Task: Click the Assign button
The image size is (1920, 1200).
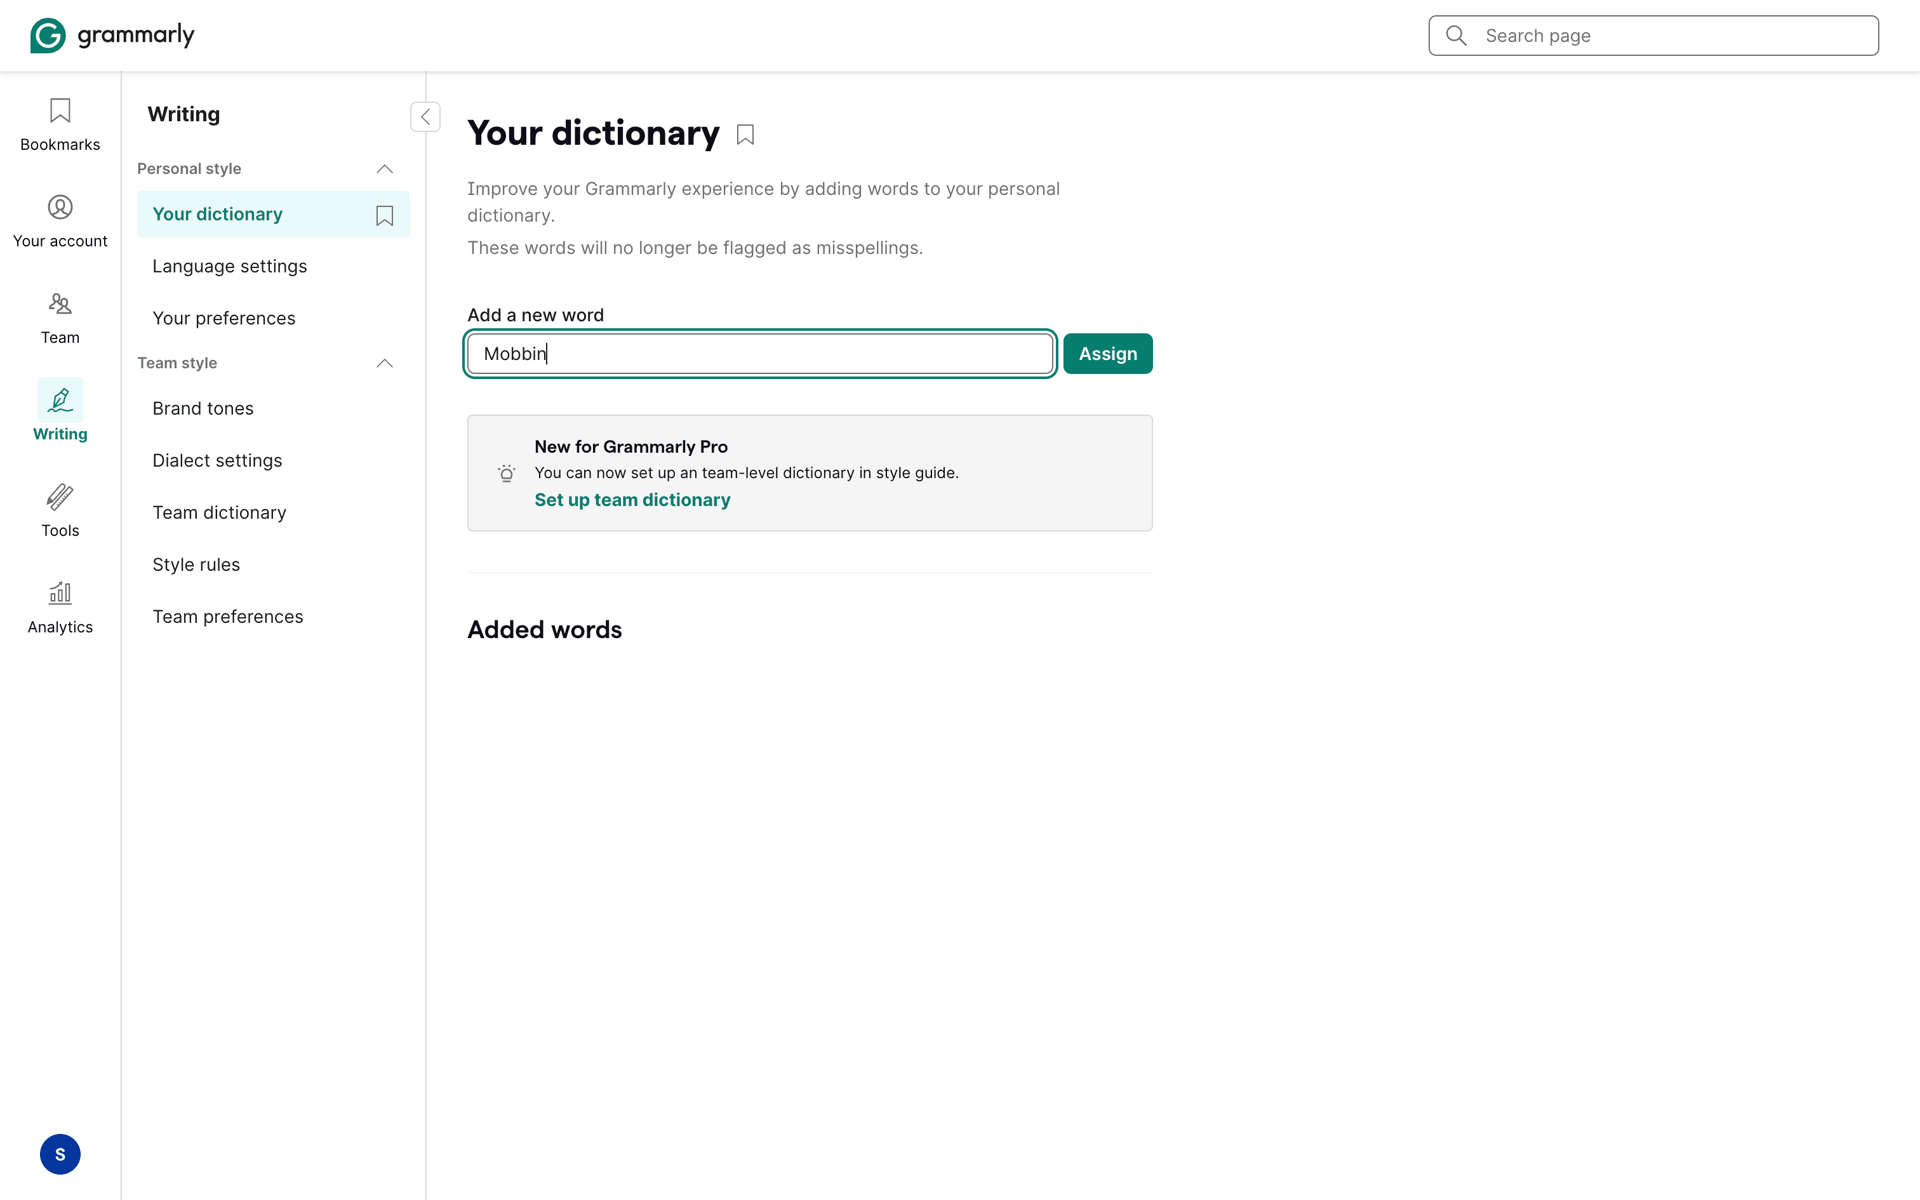Action: (x=1107, y=353)
